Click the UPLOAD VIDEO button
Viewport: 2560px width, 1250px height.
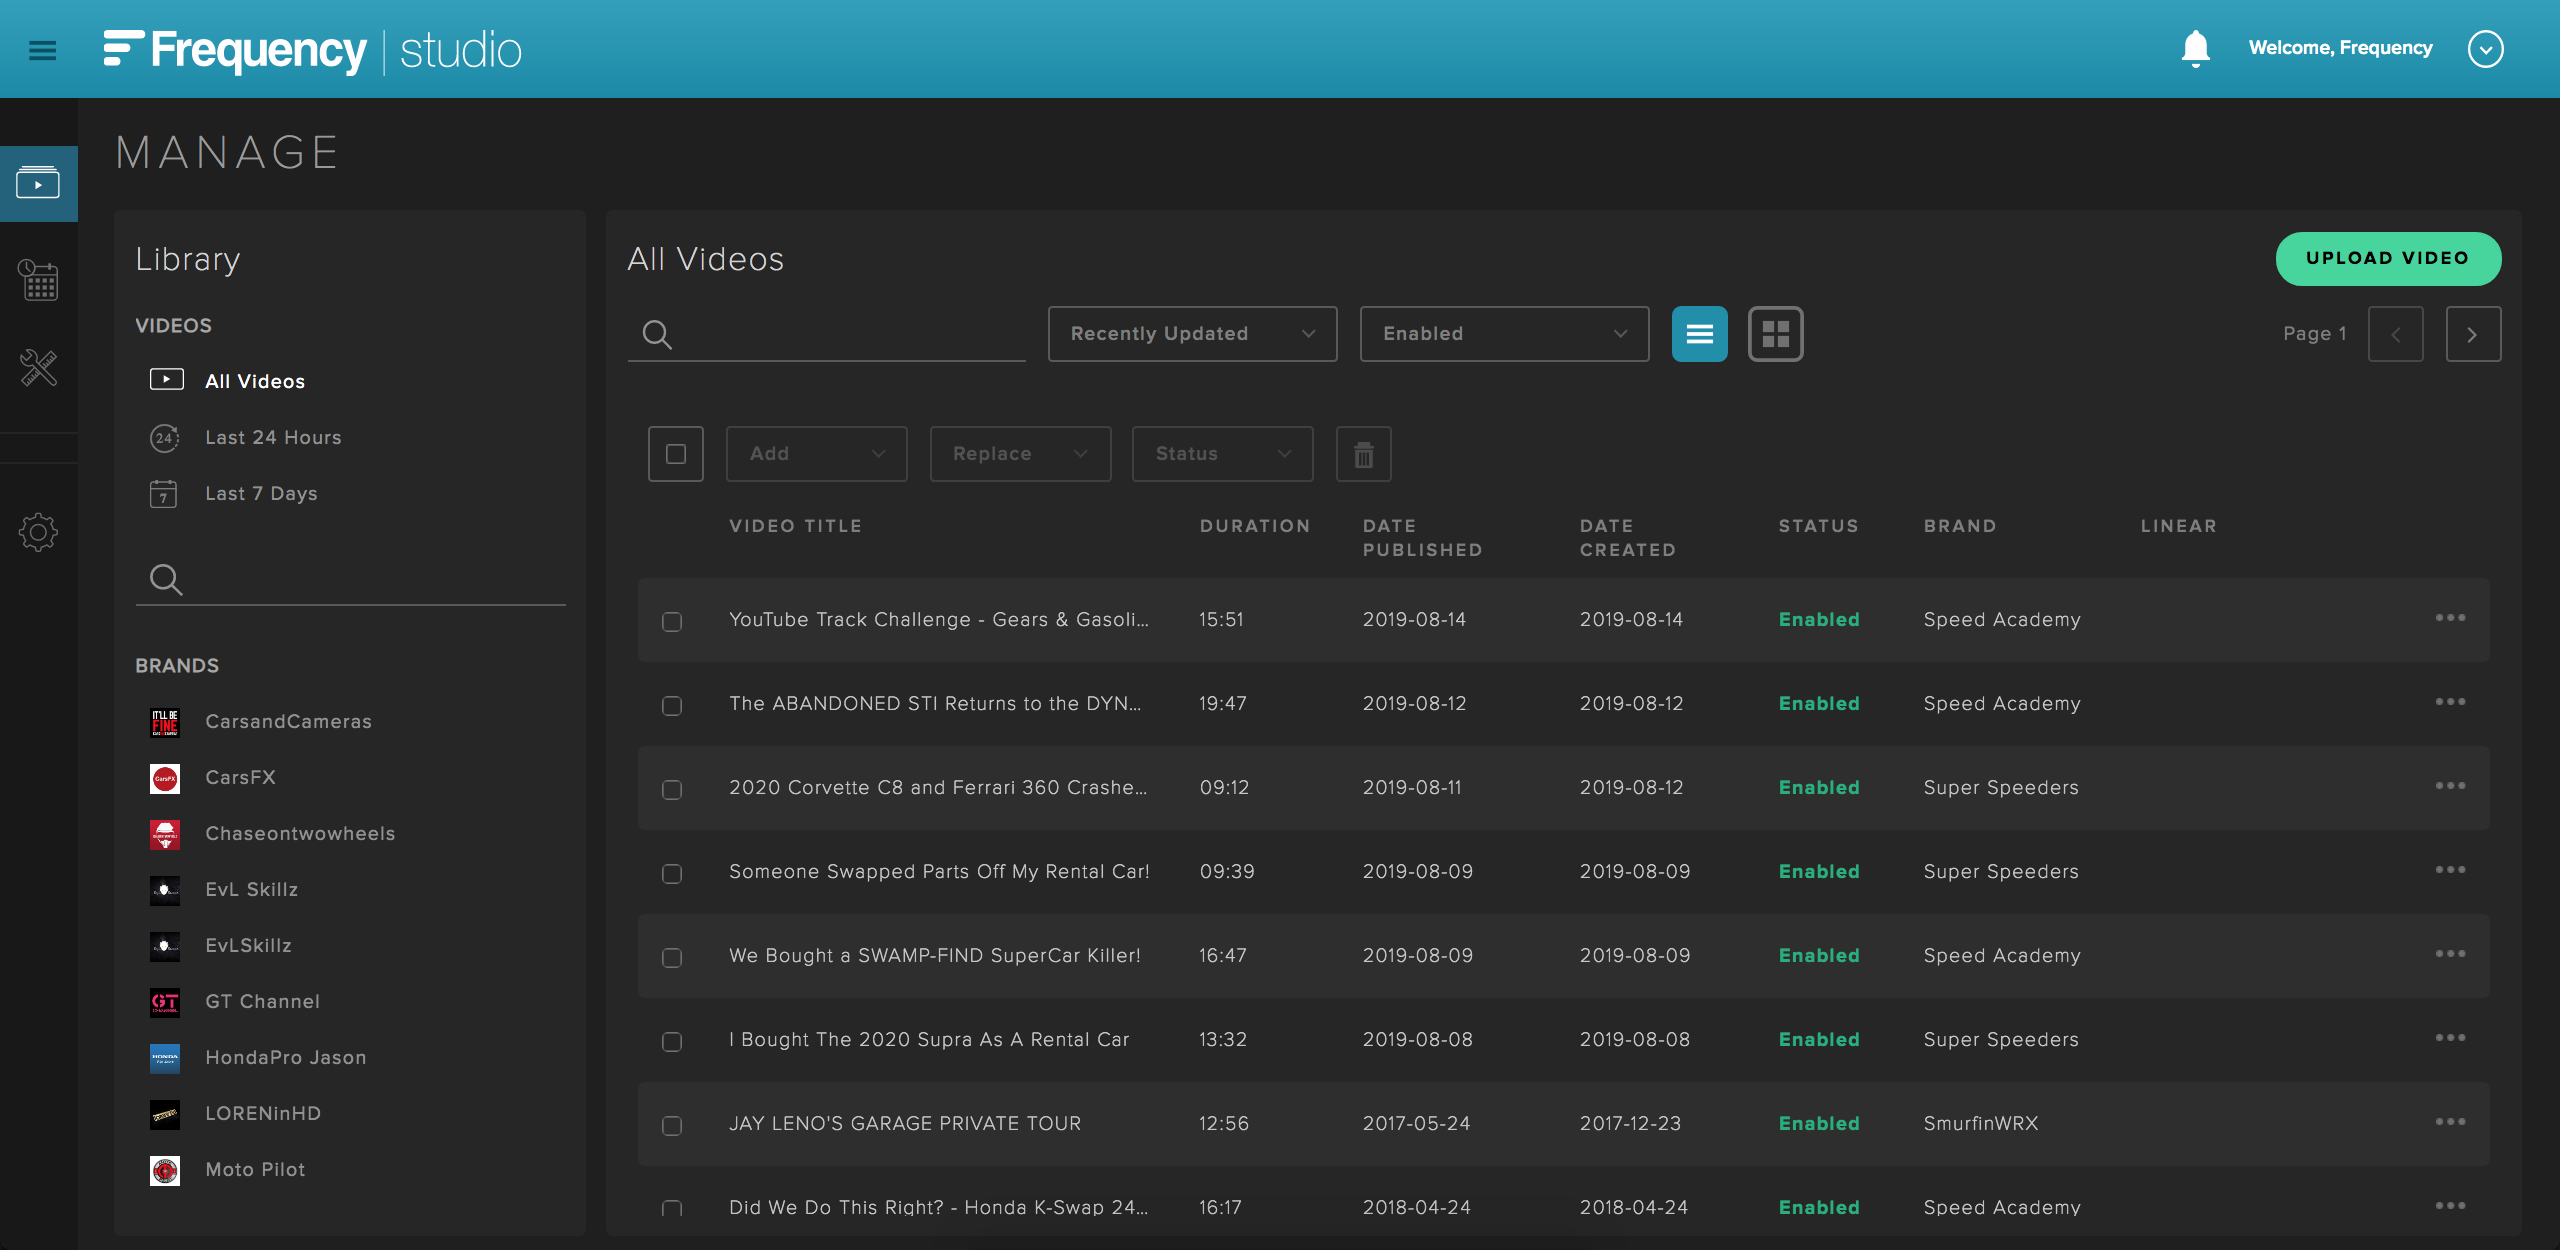coord(2388,258)
